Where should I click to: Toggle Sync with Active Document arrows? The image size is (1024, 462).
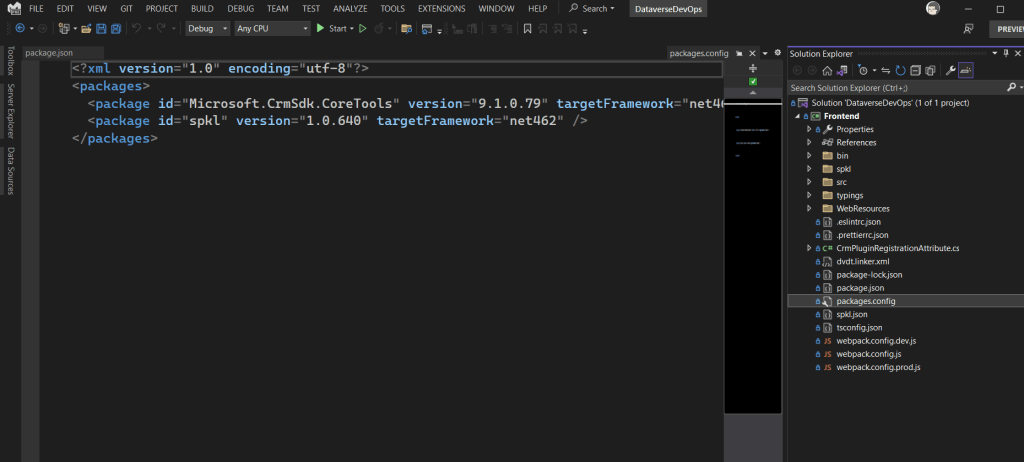[886, 71]
